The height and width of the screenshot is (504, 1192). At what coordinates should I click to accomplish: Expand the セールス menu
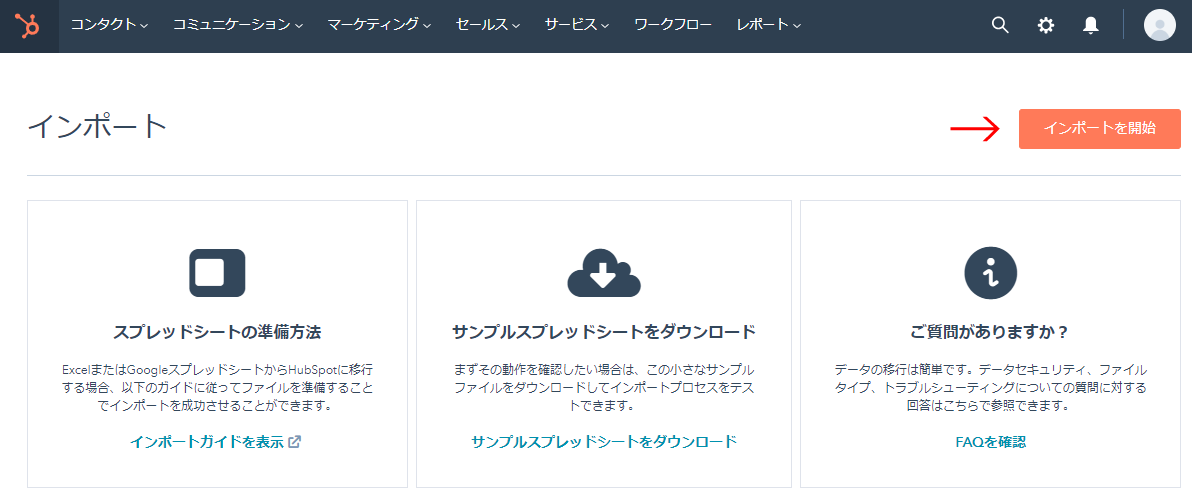point(488,25)
